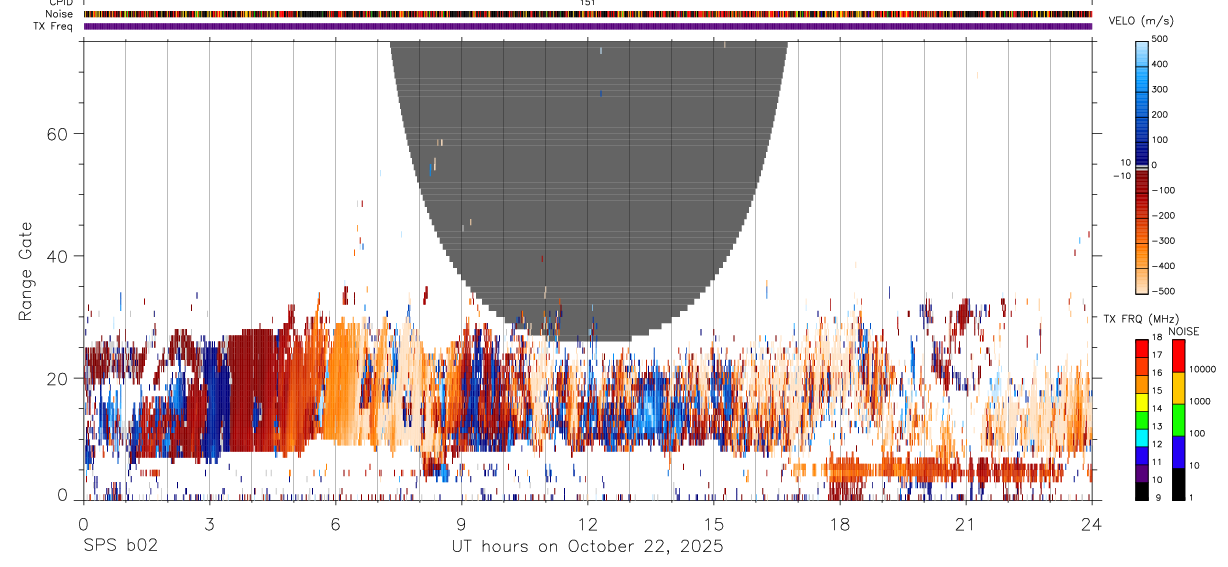Click the '15' tick on the UT hours axis

pyautogui.click(x=713, y=523)
